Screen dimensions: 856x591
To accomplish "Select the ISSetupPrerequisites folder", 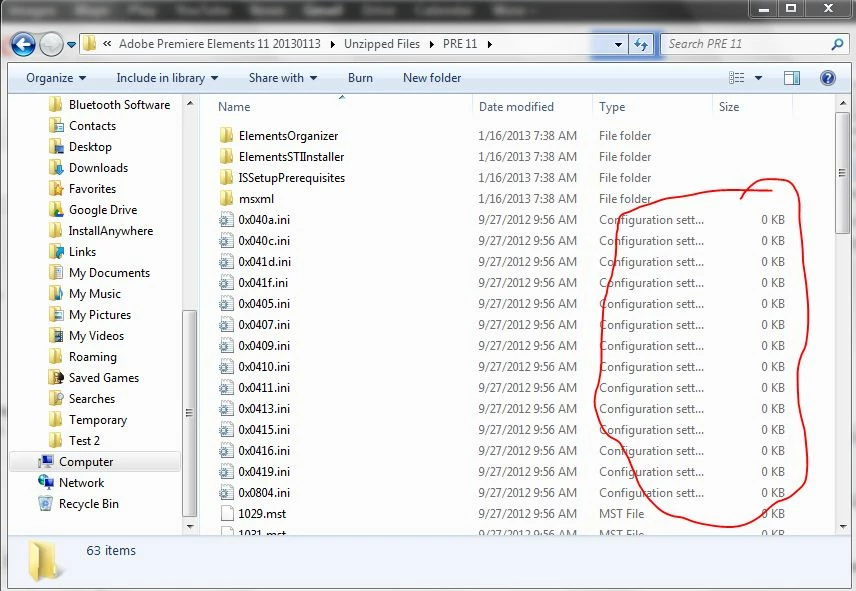I will click(x=282, y=178).
